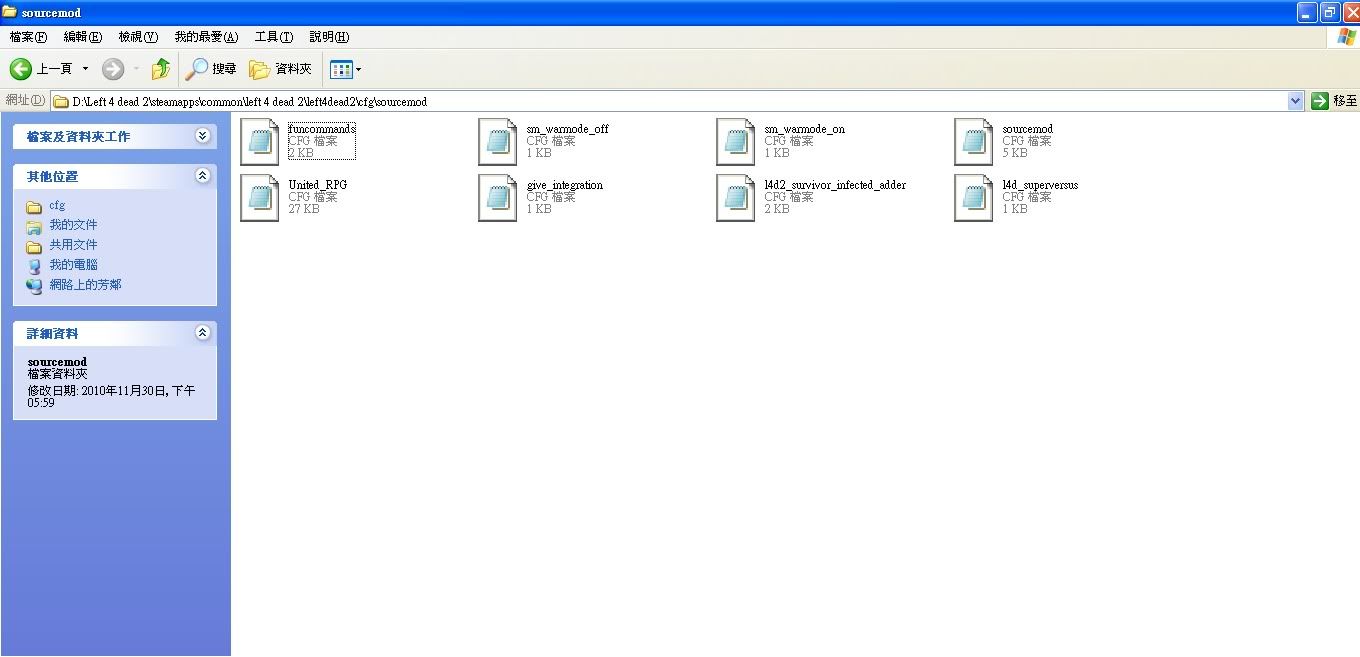Image resolution: width=1360 pixels, height=657 pixels.
Task: Collapse the Details (詳細資料) panel
Action: (203, 333)
